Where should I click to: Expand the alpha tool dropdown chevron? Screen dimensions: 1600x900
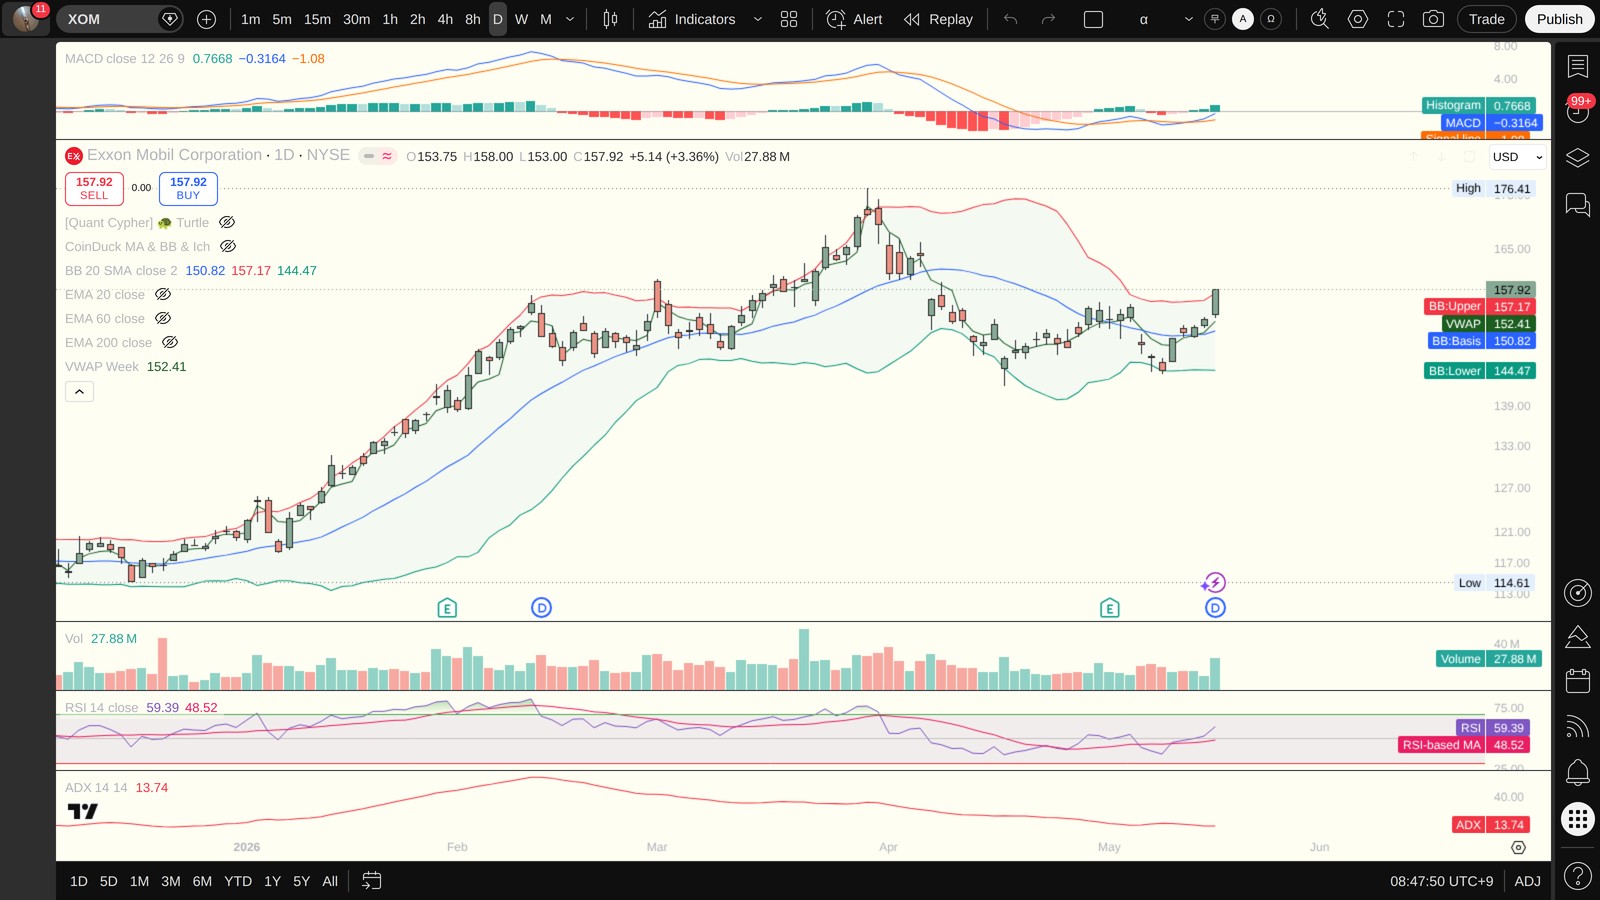(x=1189, y=19)
